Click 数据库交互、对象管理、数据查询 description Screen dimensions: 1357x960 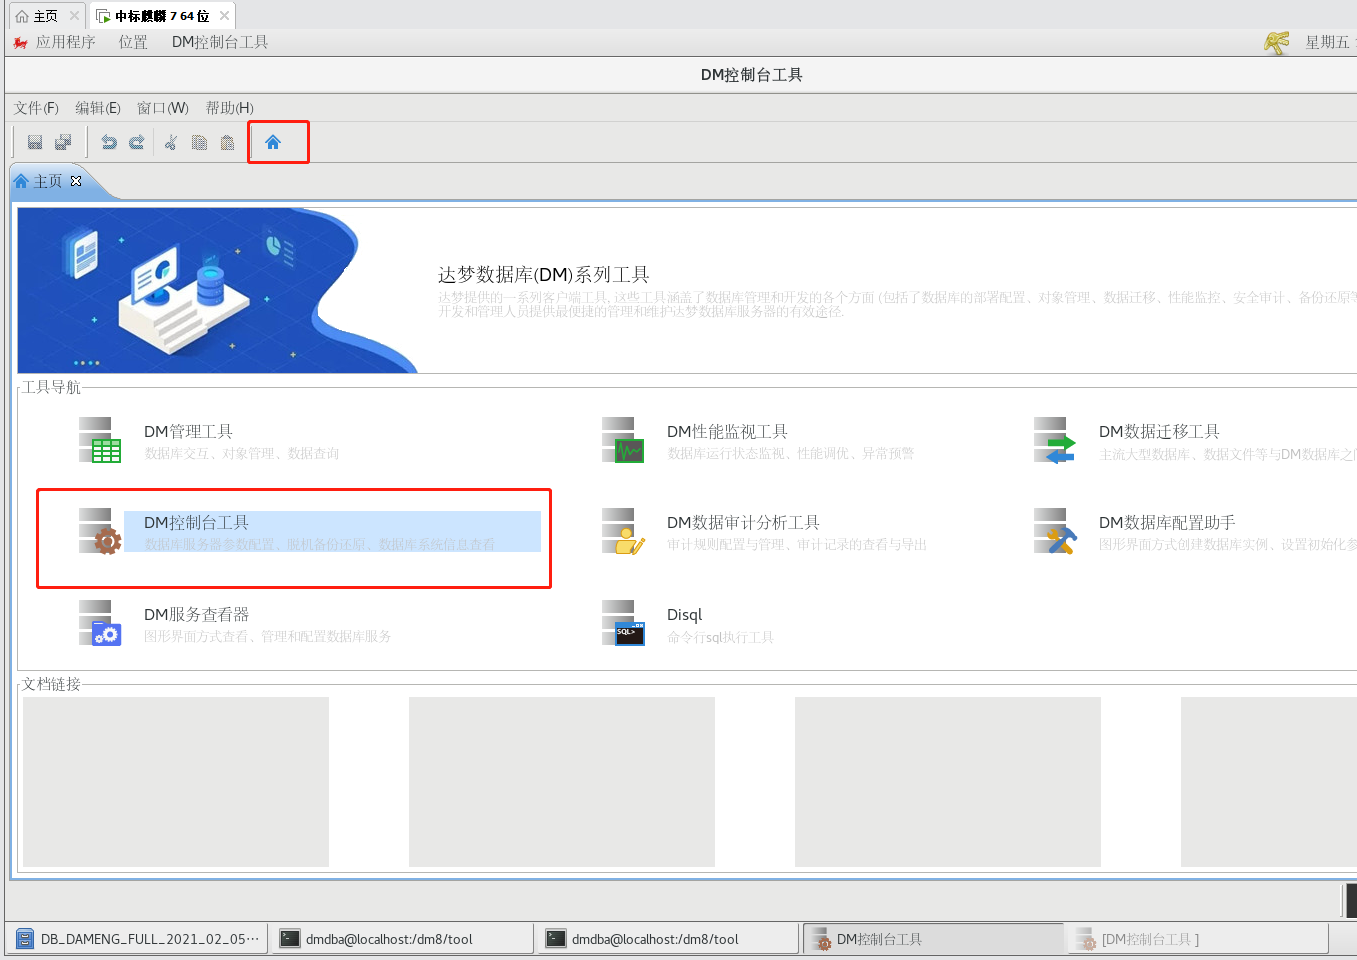[242, 453]
